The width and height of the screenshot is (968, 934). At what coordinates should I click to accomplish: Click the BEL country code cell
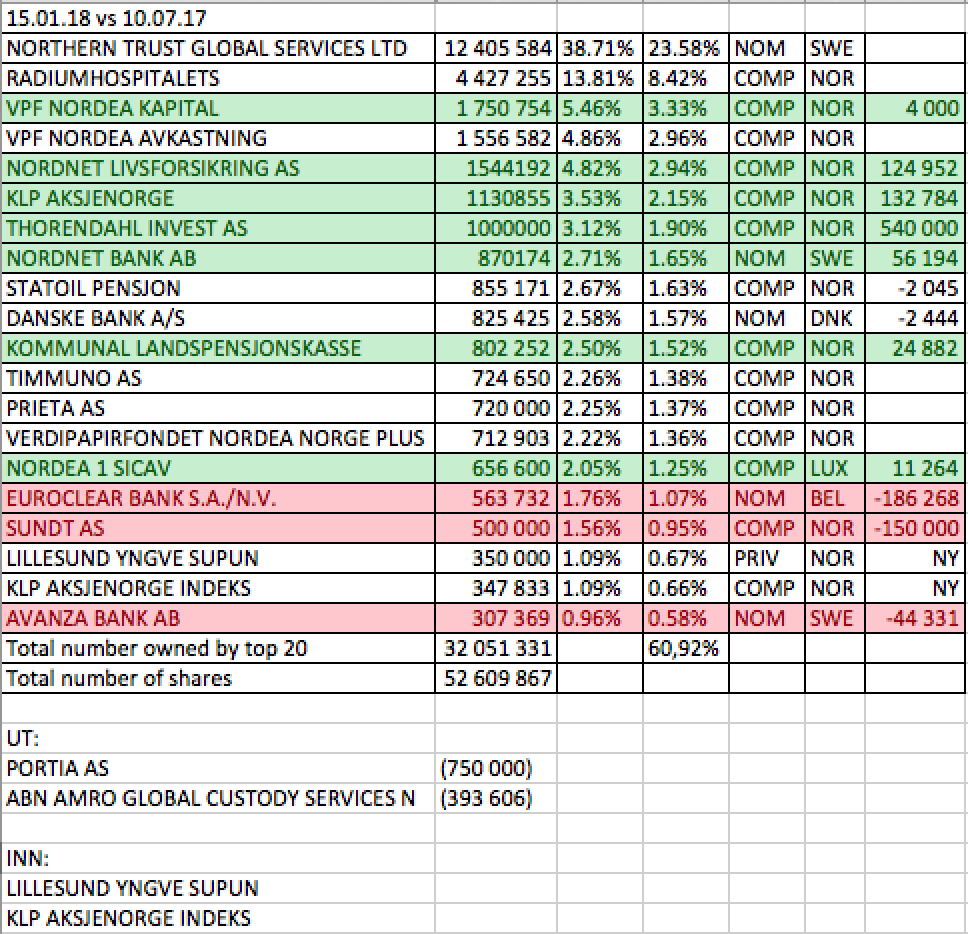(x=835, y=498)
